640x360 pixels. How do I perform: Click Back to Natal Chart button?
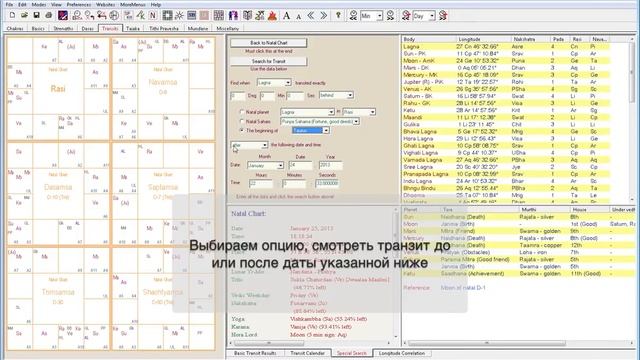269,42
